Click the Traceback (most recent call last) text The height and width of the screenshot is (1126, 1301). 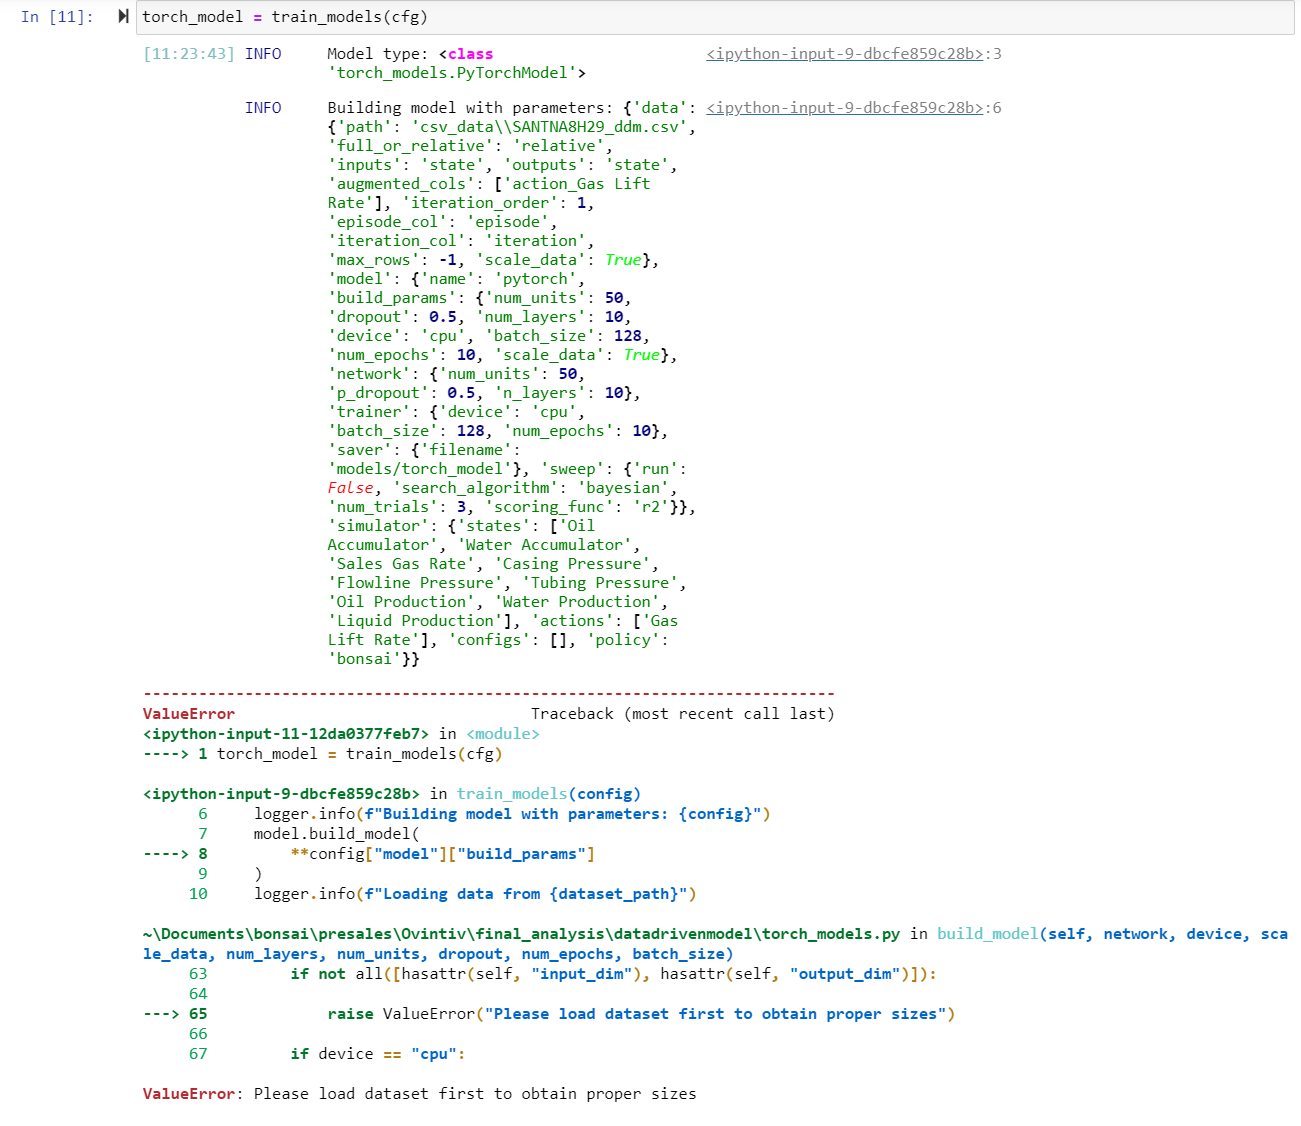click(x=682, y=714)
